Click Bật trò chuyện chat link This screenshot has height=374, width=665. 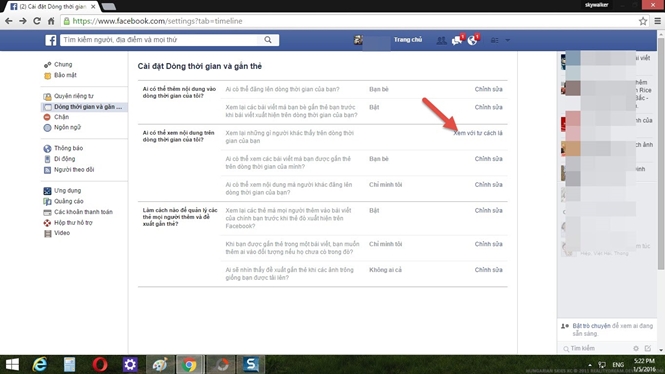[x=591, y=326]
